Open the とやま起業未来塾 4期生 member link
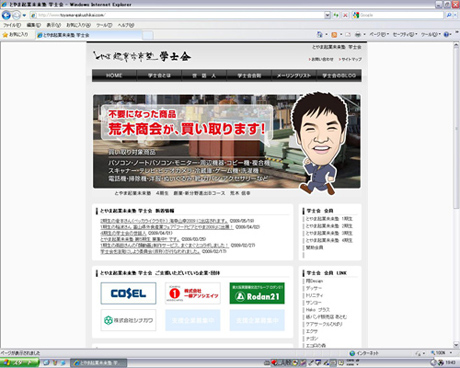The width and height of the screenshot is (460, 368). [x=329, y=240]
